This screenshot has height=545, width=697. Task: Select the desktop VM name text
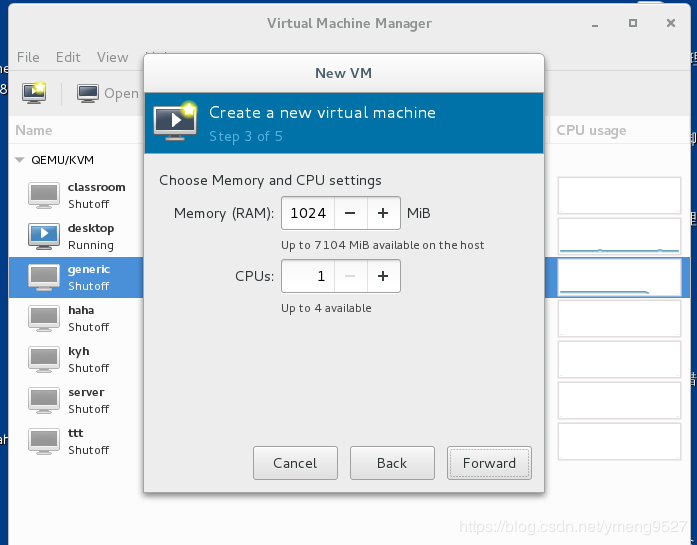tap(91, 228)
